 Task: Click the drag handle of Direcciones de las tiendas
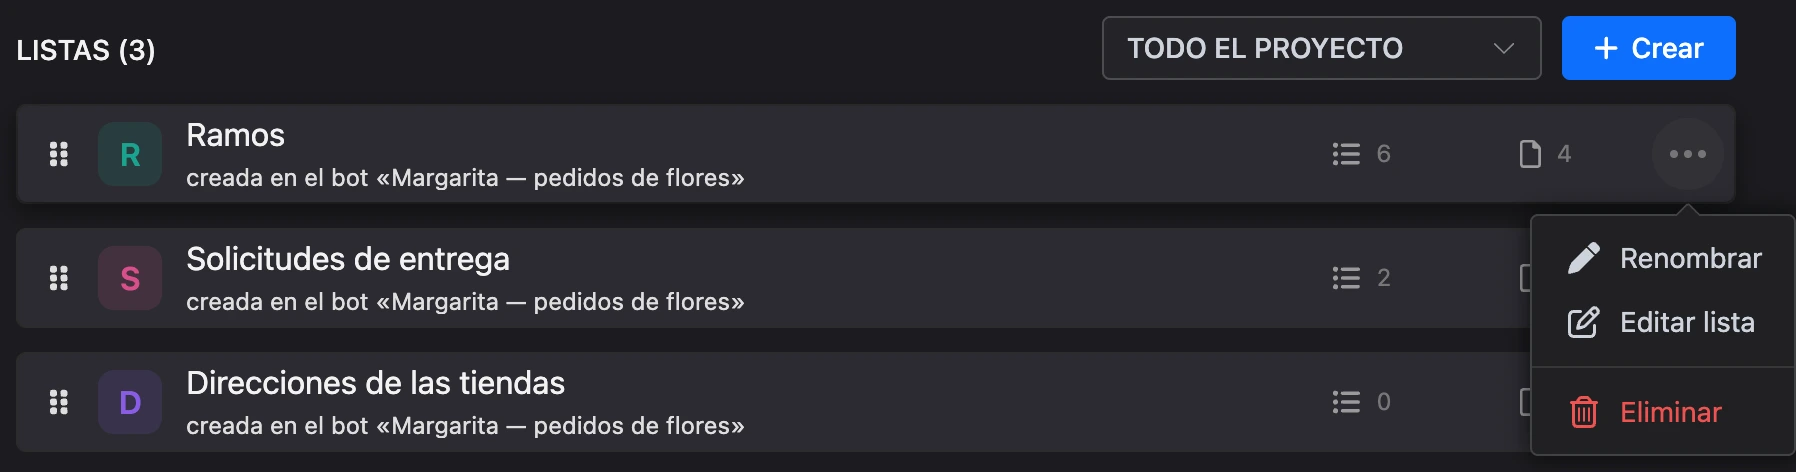59,402
